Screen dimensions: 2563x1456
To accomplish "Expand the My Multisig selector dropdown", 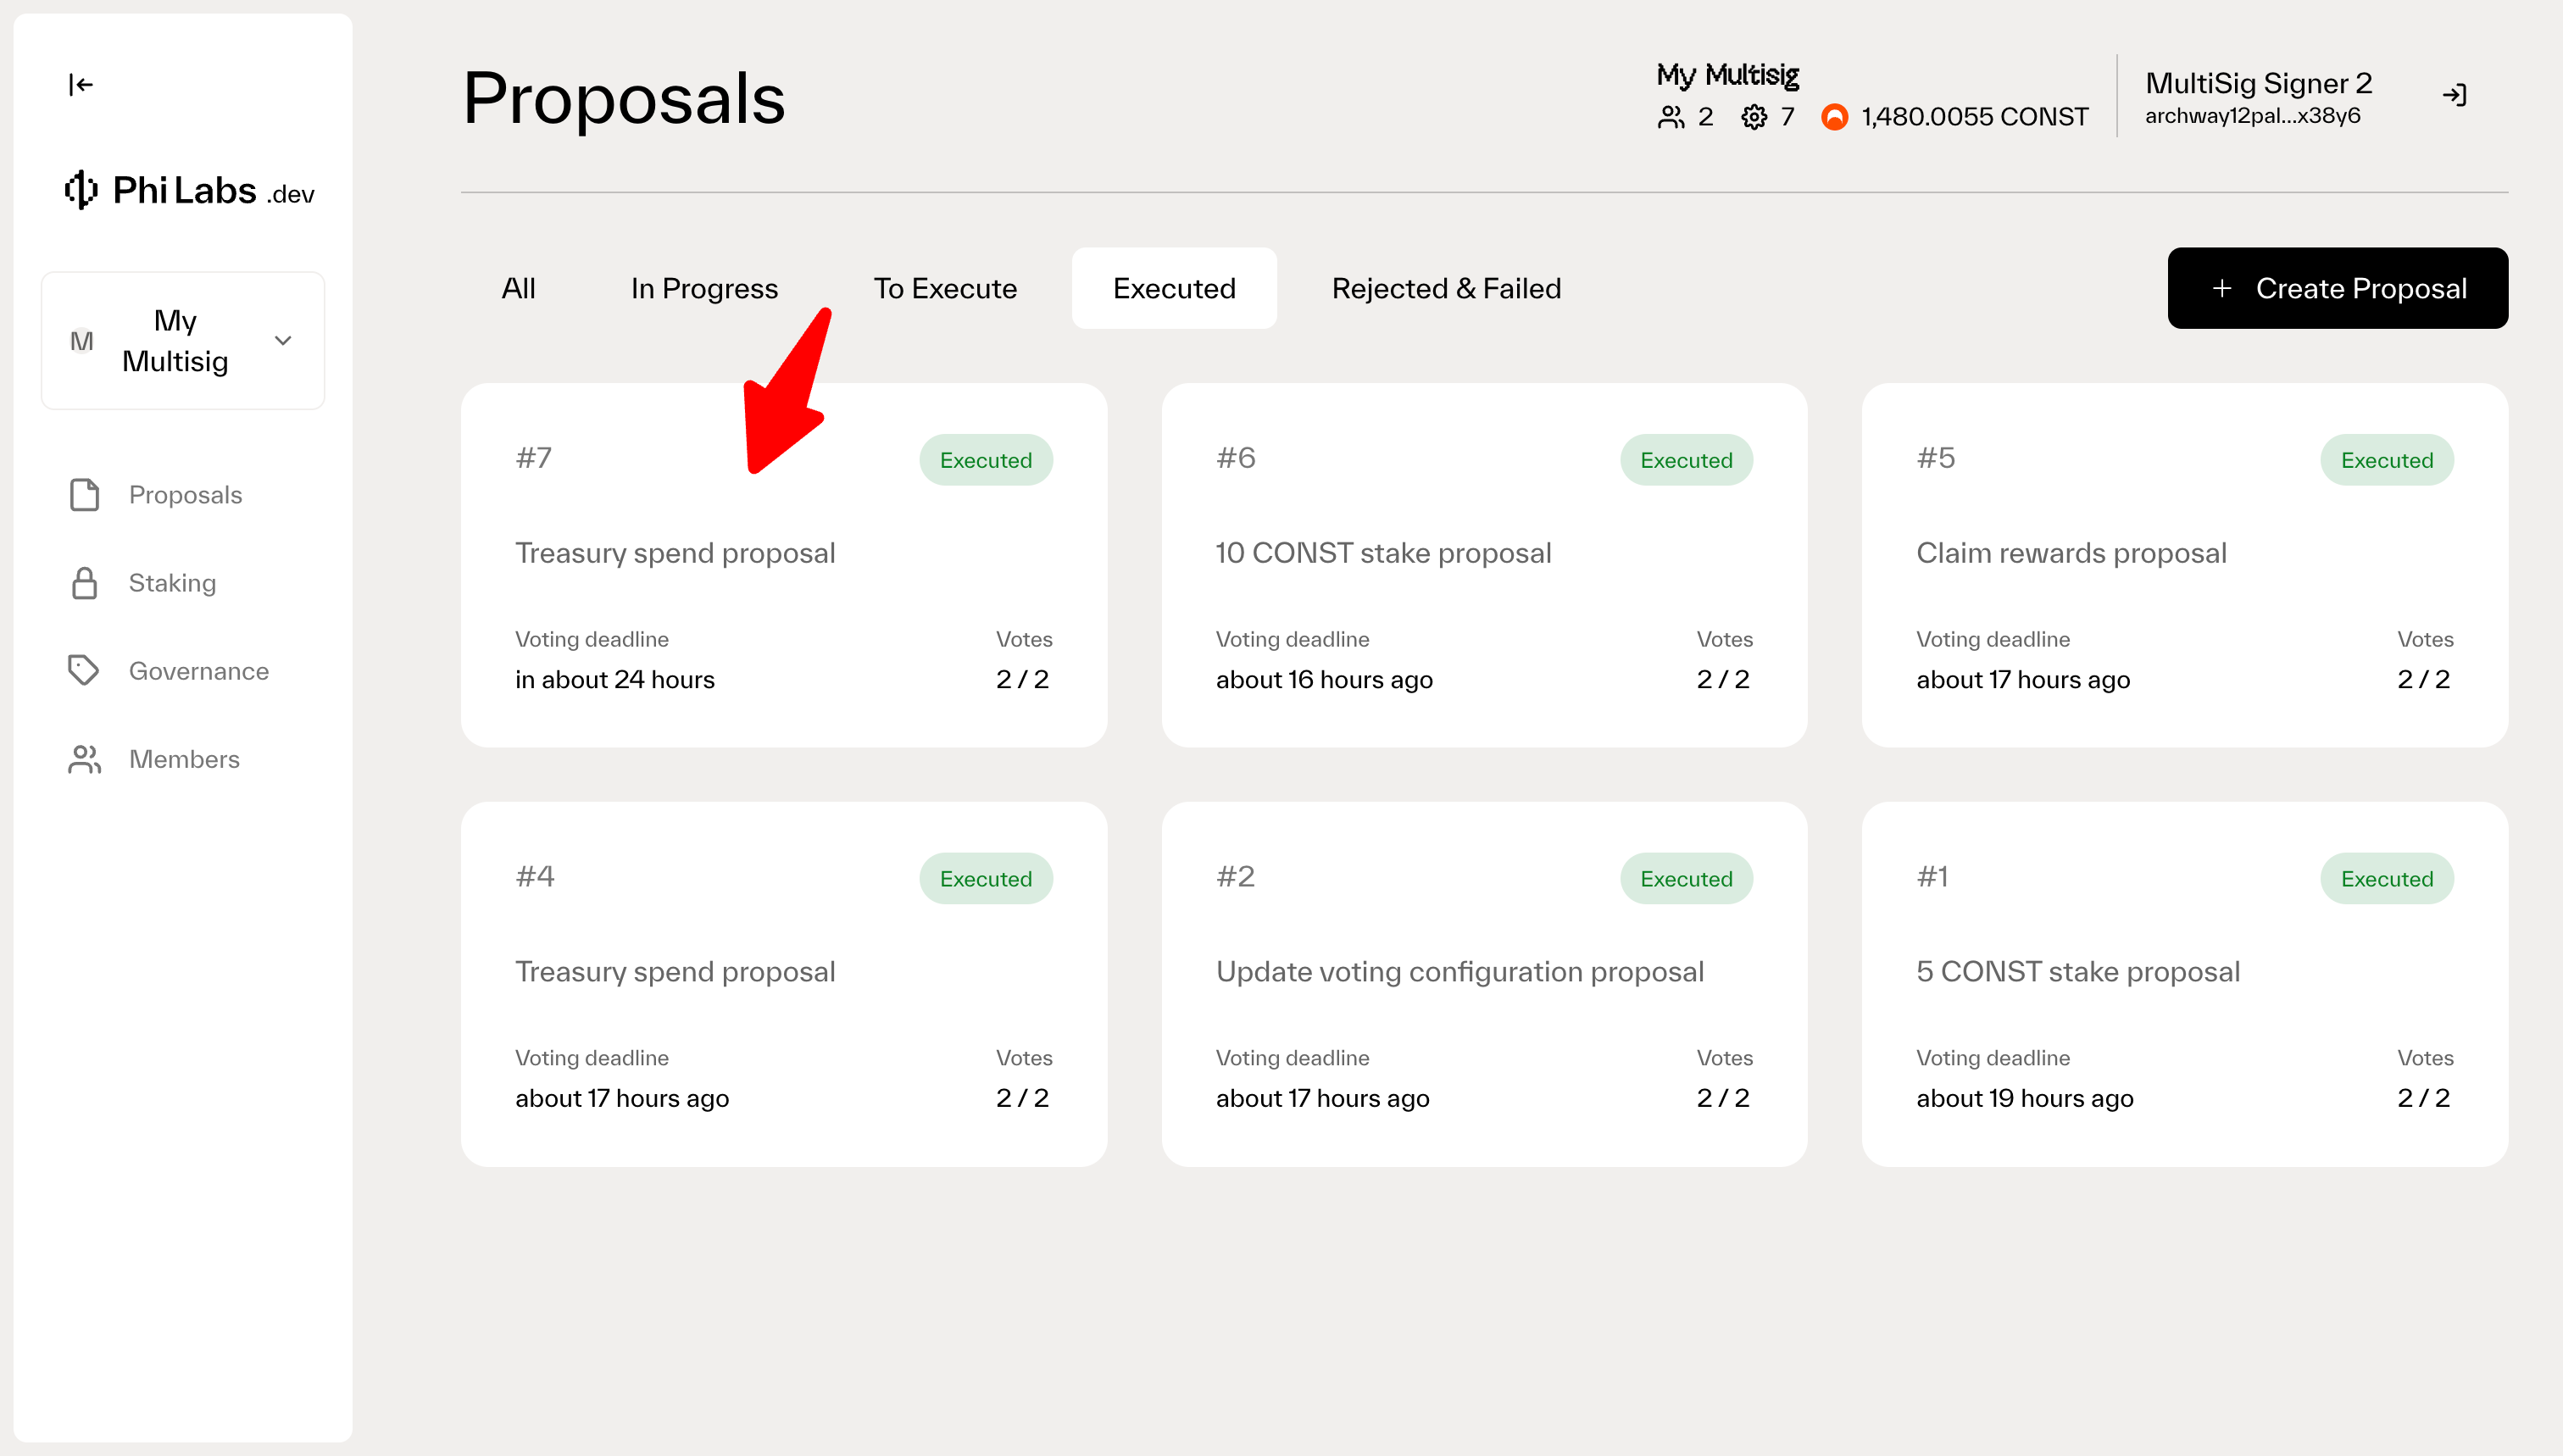I will point(283,341).
